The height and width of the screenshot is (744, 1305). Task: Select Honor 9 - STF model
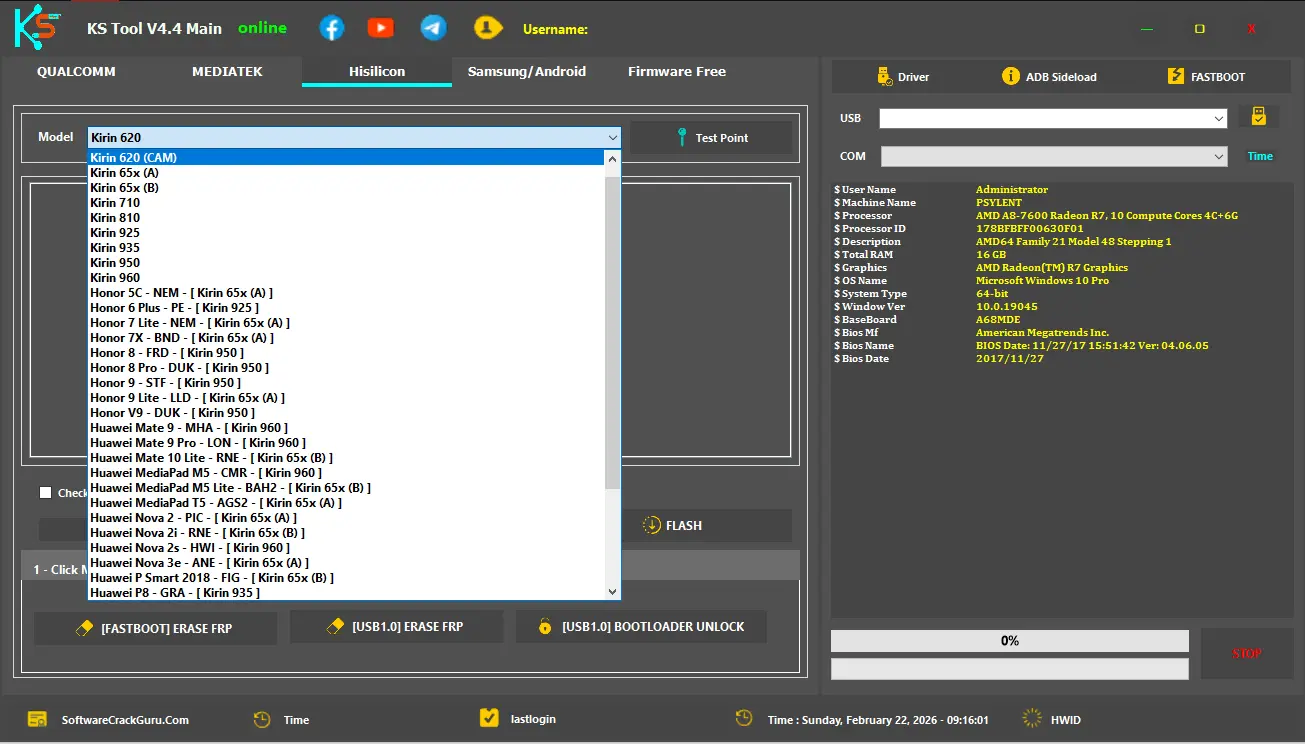click(346, 383)
